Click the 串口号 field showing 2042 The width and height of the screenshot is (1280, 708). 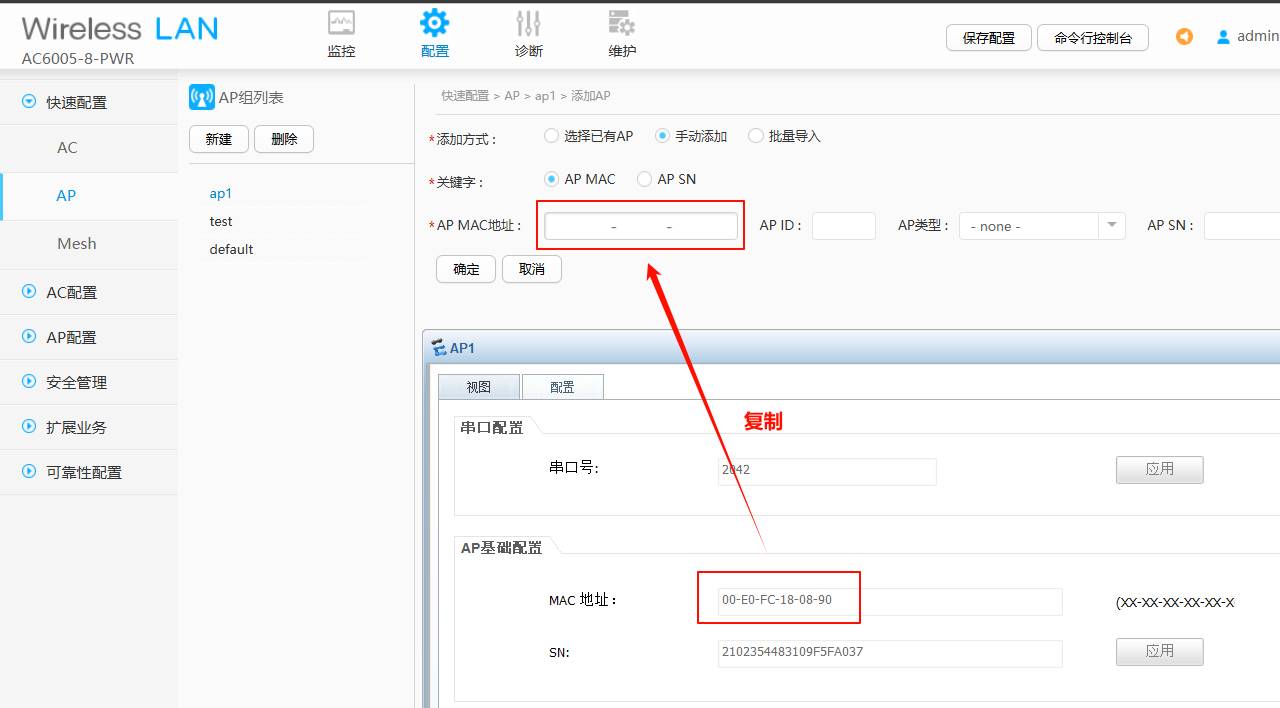tap(827, 471)
